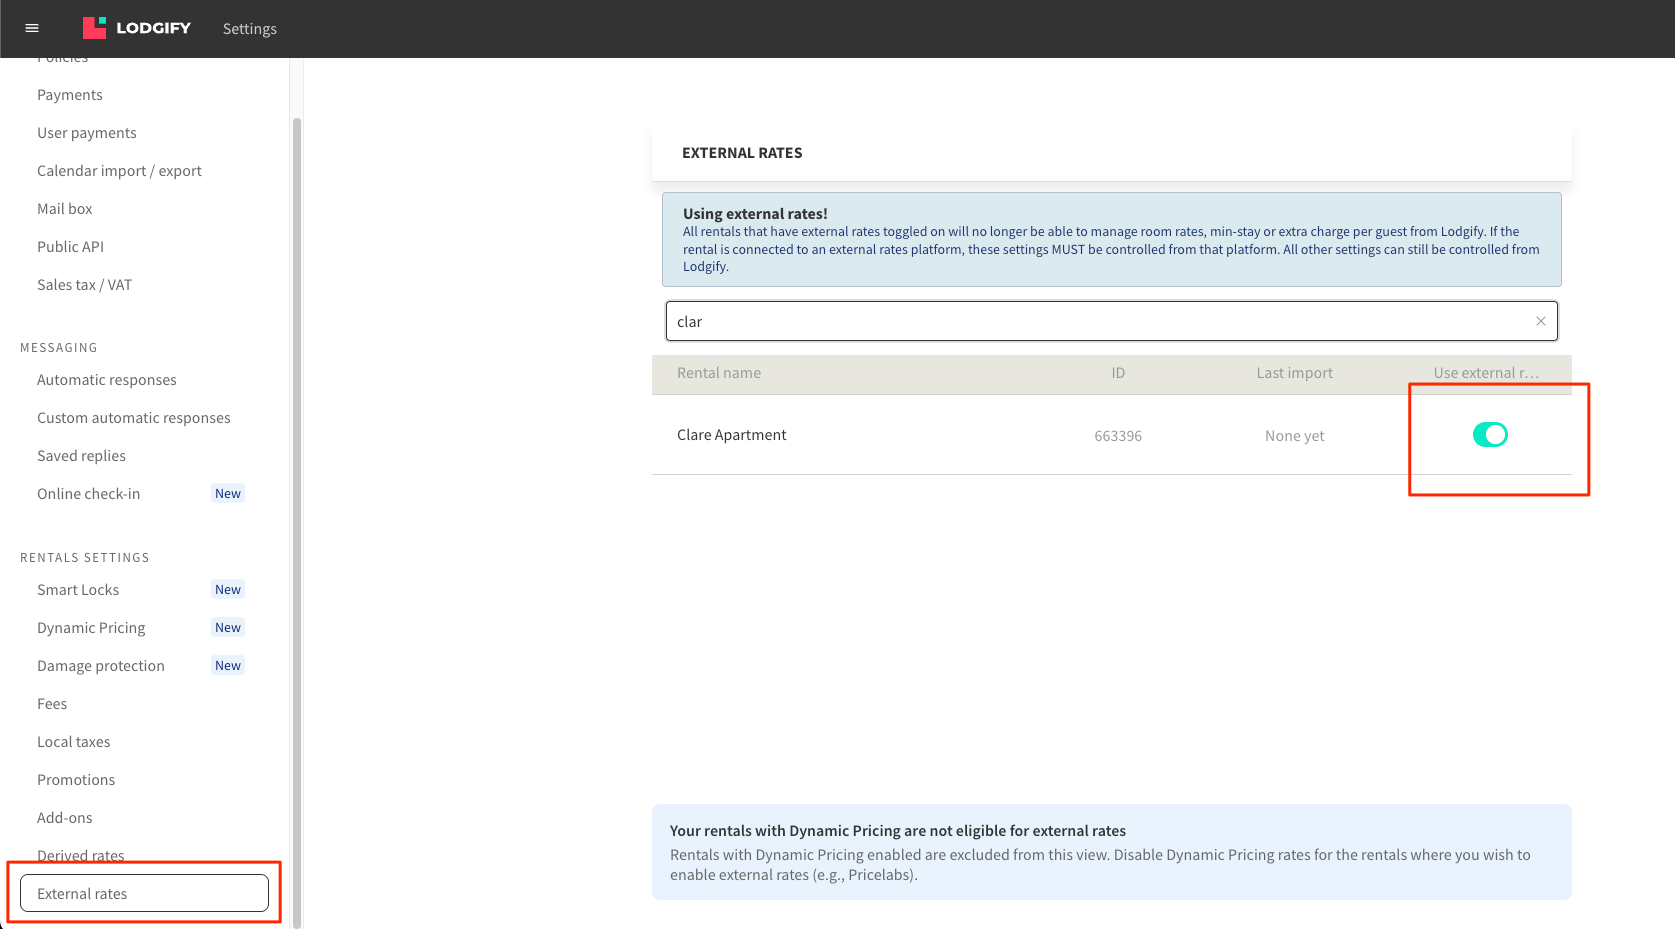Image resolution: width=1675 pixels, height=929 pixels.
Task: Go to Online check-in settings
Action: (x=89, y=494)
